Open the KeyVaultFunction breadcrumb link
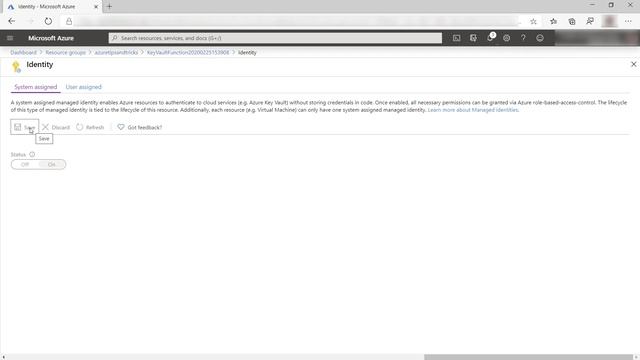The image size is (640, 360). pos(188,53)
